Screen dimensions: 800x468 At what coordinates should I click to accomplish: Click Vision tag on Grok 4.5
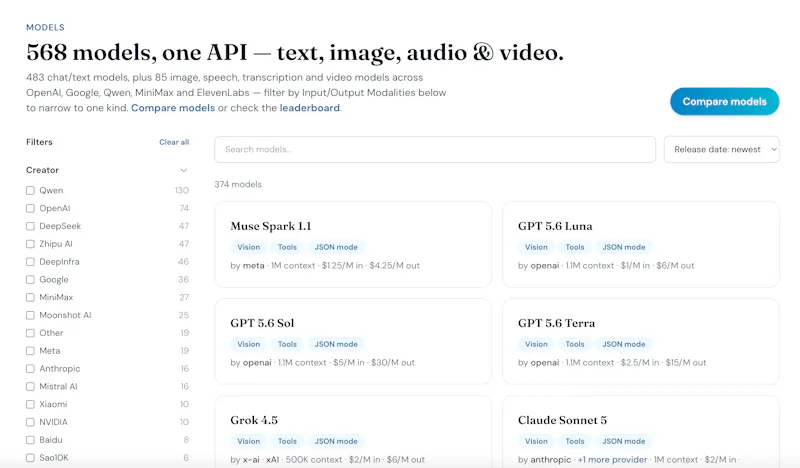tap(248, 441)
